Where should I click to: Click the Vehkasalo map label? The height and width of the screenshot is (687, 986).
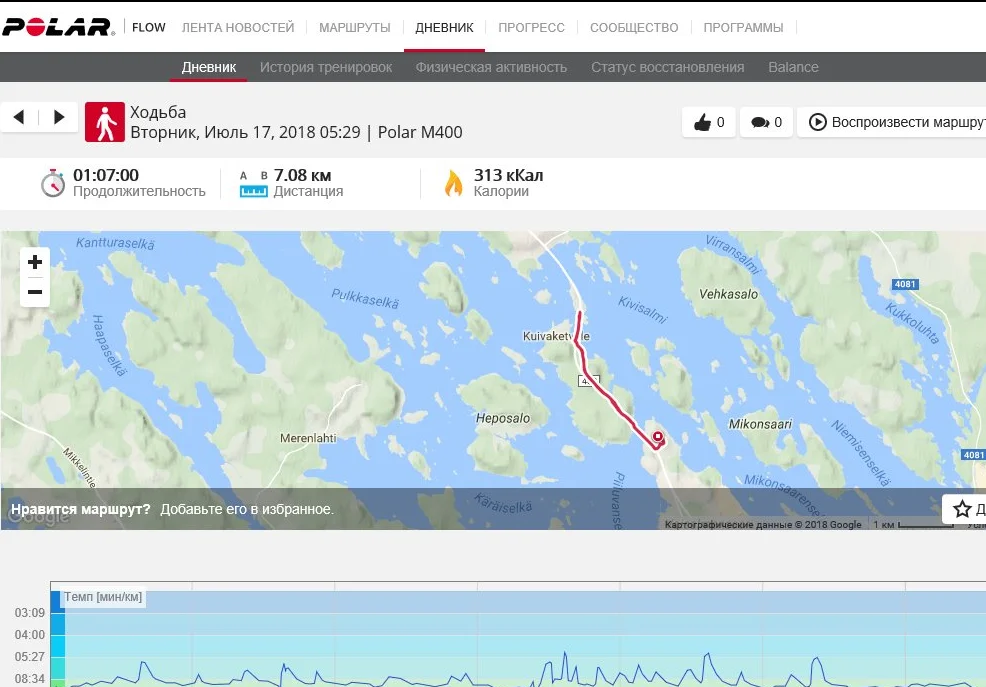[x=728, y=294]
